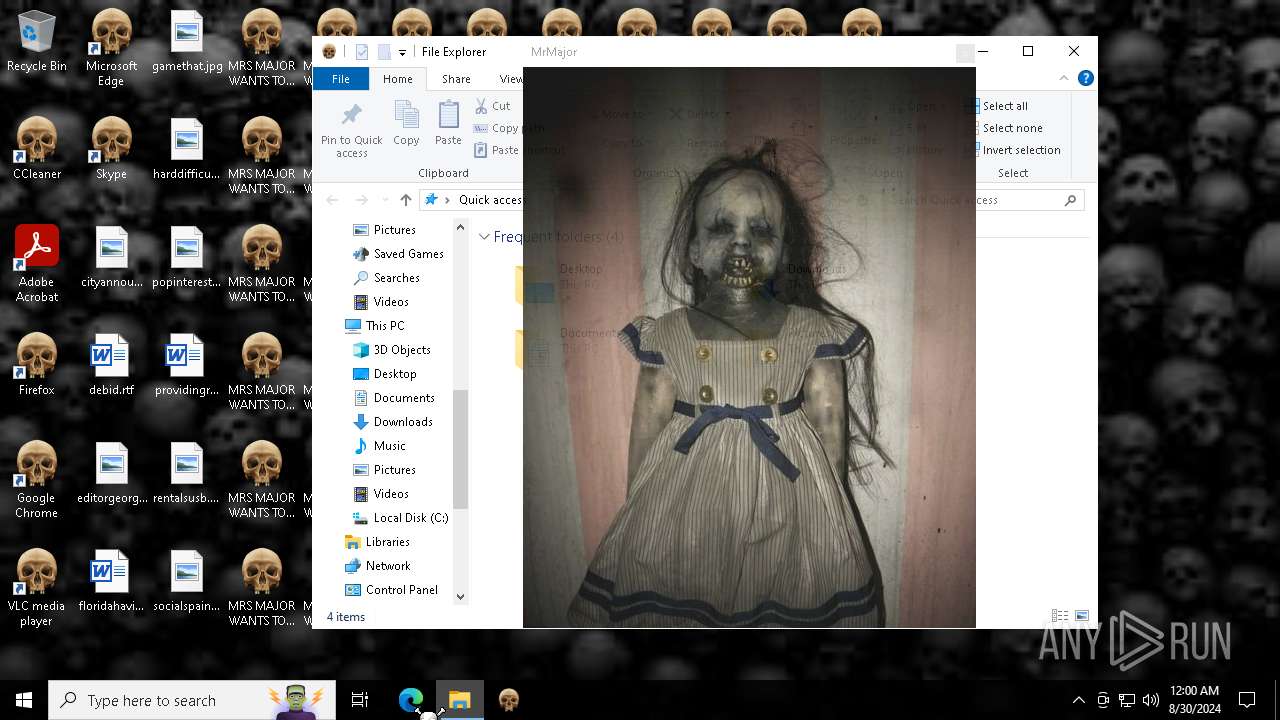Viewport: 1280px width, 720px height.
Task: Open the Customize Quick Access Toolbar dropdown
Action: pyautogui.click(x=402, y=52)
